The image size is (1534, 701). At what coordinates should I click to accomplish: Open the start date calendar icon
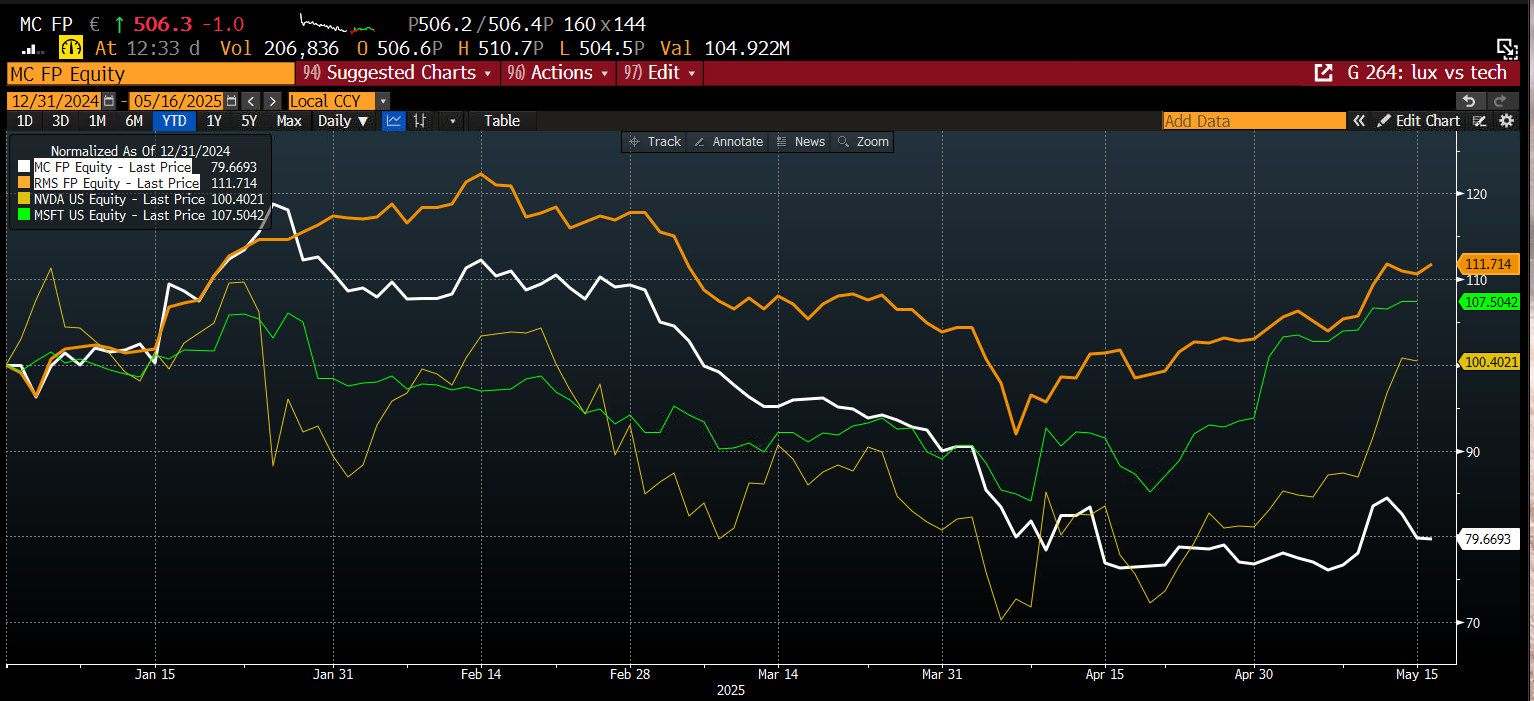click(x=109, y=101)
